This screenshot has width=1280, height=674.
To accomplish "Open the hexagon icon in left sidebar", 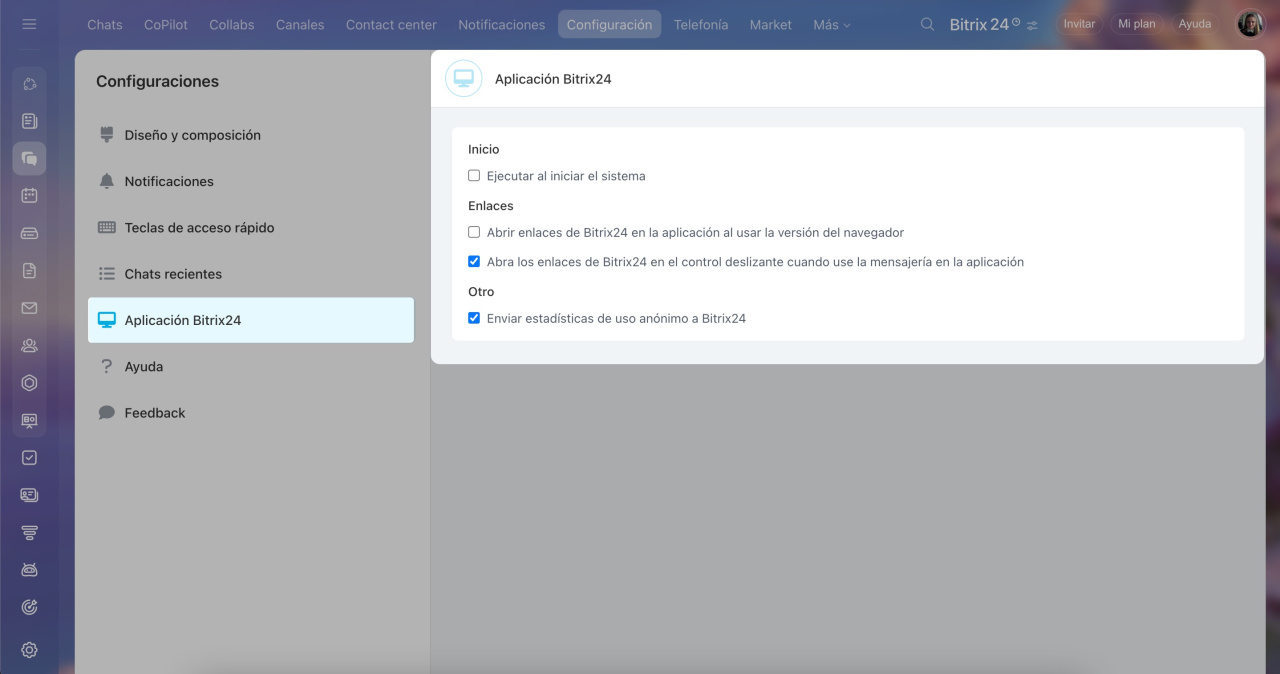I will click(29, 383).
